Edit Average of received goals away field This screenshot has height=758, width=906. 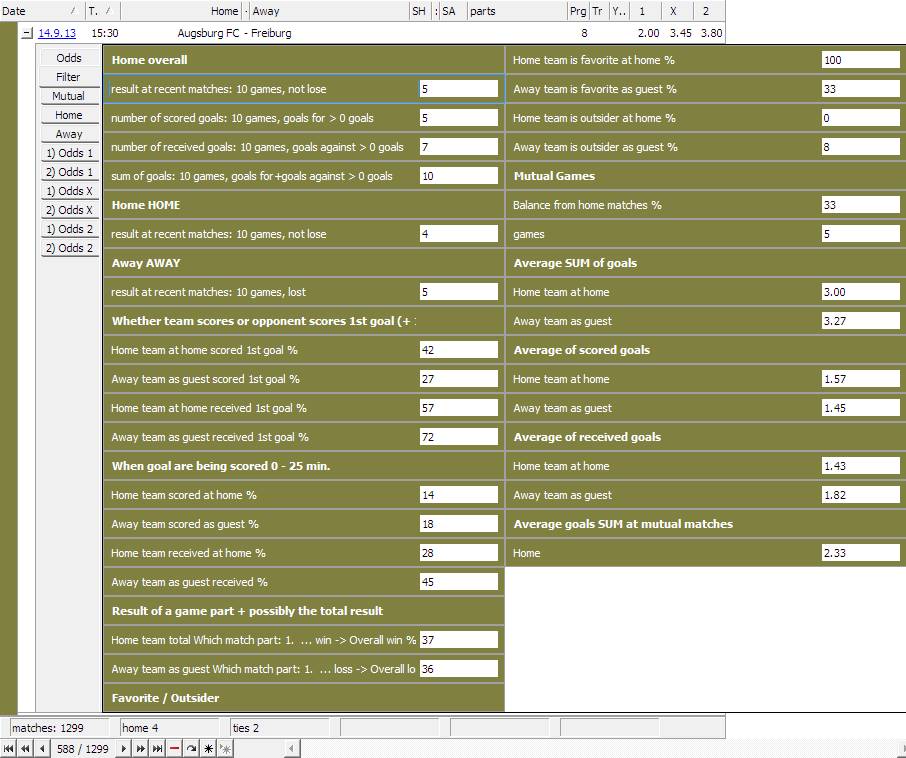pos(861,495)
